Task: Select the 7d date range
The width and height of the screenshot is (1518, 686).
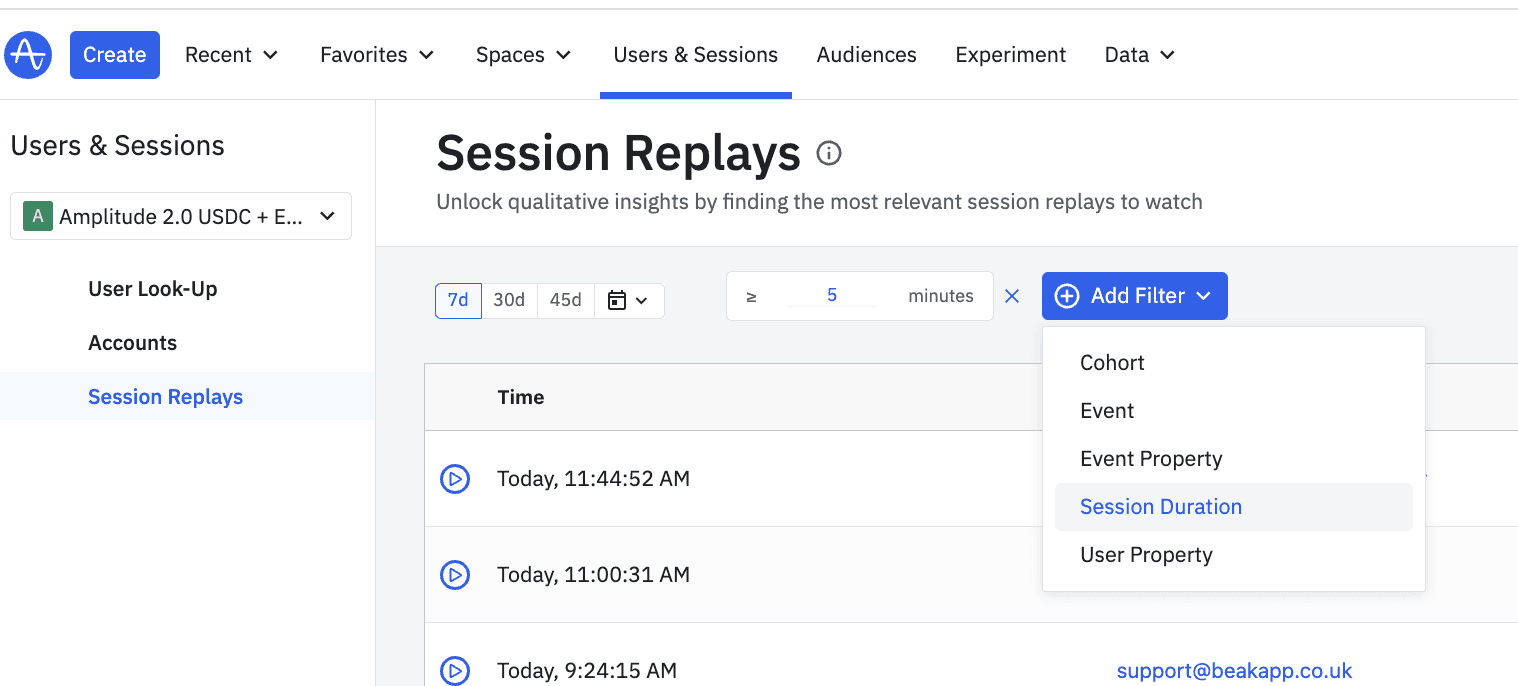Action: [x=458, y=300]
